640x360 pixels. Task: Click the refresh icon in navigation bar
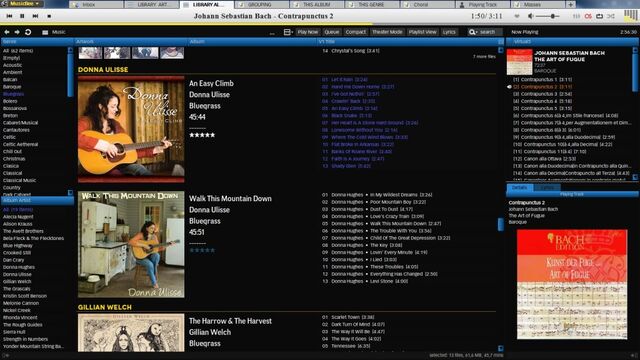point(28,32)
